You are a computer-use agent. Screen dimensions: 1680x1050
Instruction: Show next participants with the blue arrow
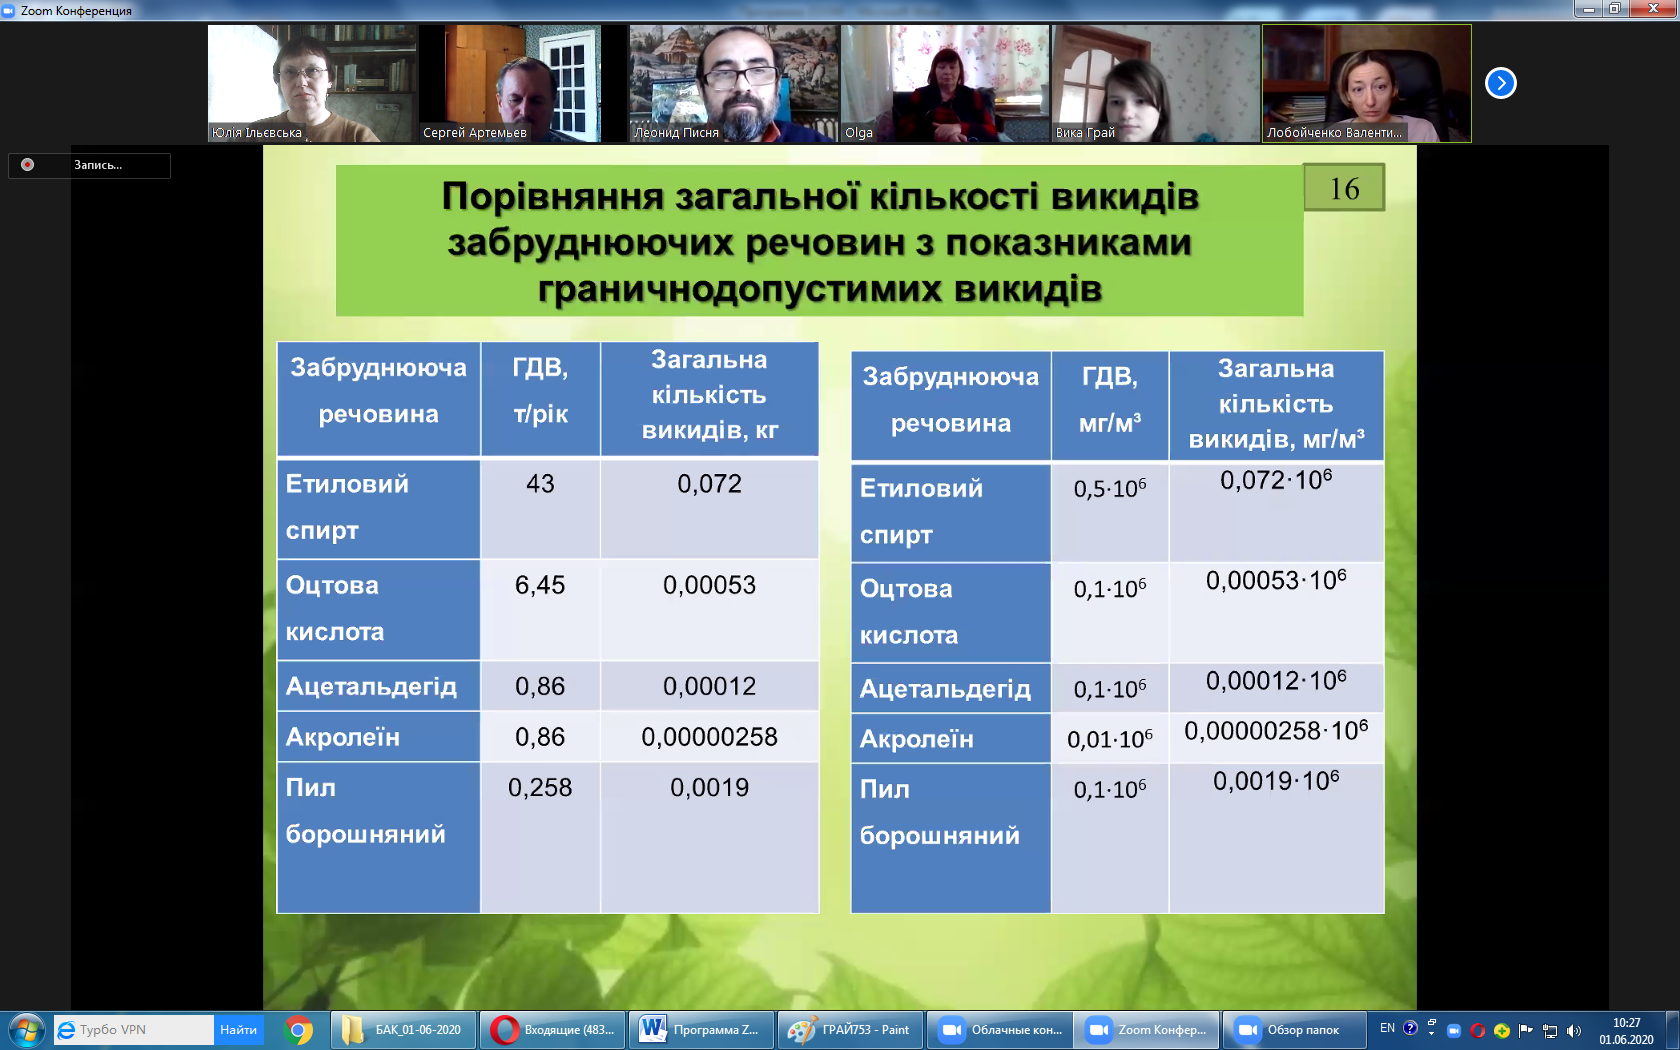pyautogui.click(x=1500, y=83)
